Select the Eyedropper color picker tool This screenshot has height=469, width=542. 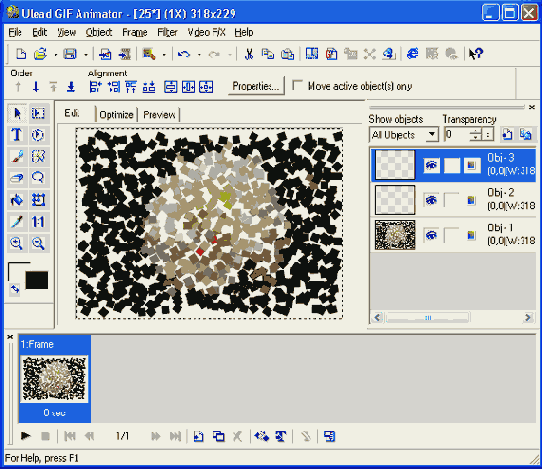(17, 222)
